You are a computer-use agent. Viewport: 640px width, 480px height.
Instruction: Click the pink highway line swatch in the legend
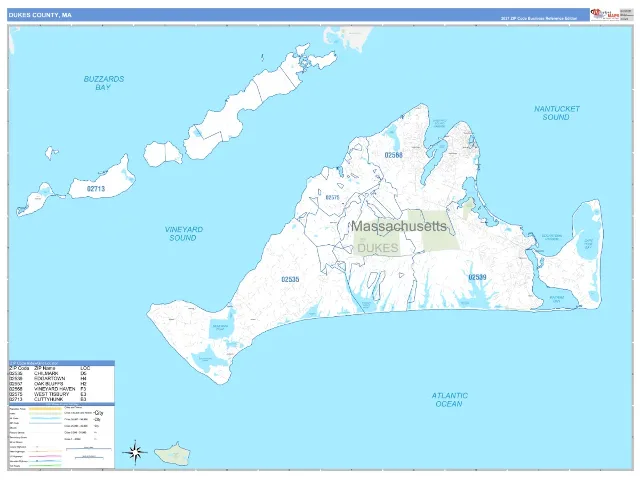45,456
